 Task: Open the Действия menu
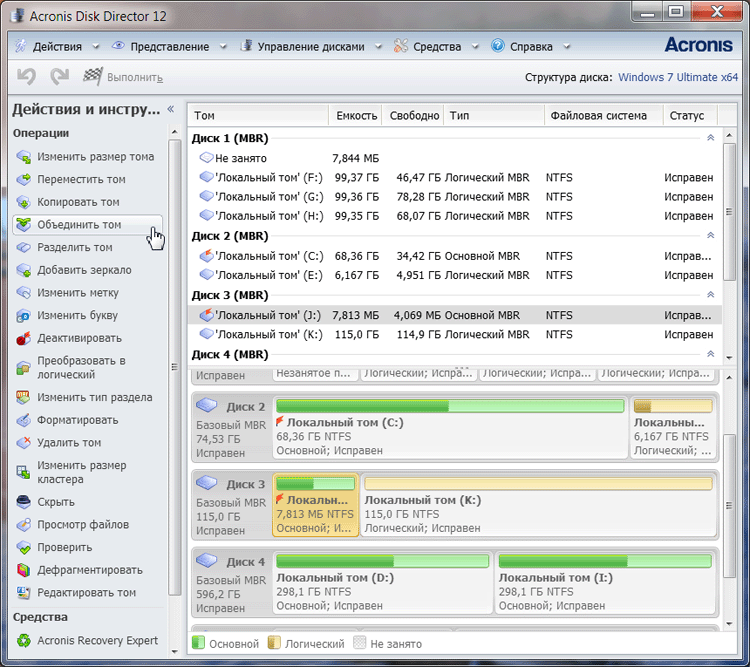(57, 47)
